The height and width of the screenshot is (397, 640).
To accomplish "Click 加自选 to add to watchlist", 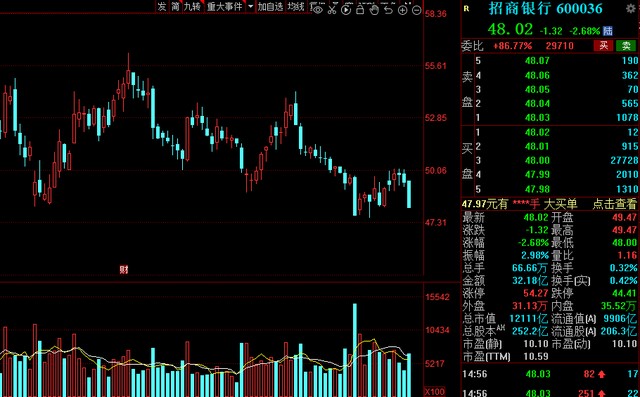I will (x=270, y=7).
